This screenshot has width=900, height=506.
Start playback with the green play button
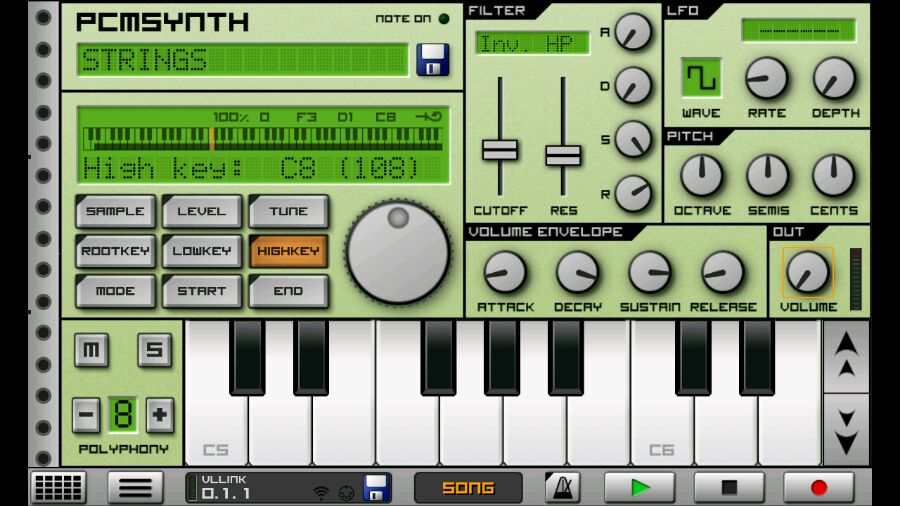point(639,488)
